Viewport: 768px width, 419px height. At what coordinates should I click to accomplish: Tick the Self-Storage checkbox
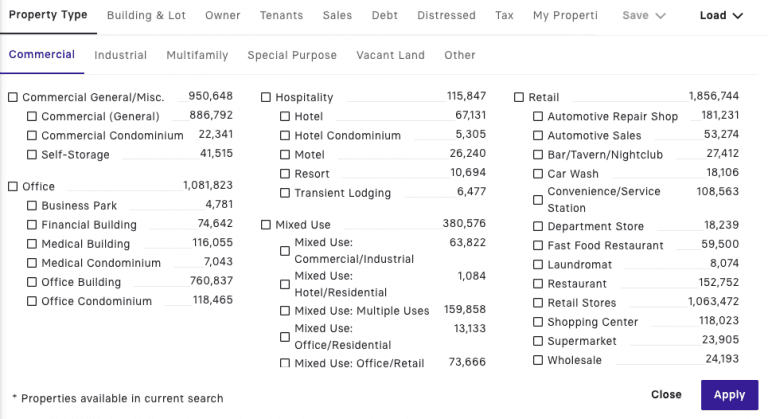[32, 155]
